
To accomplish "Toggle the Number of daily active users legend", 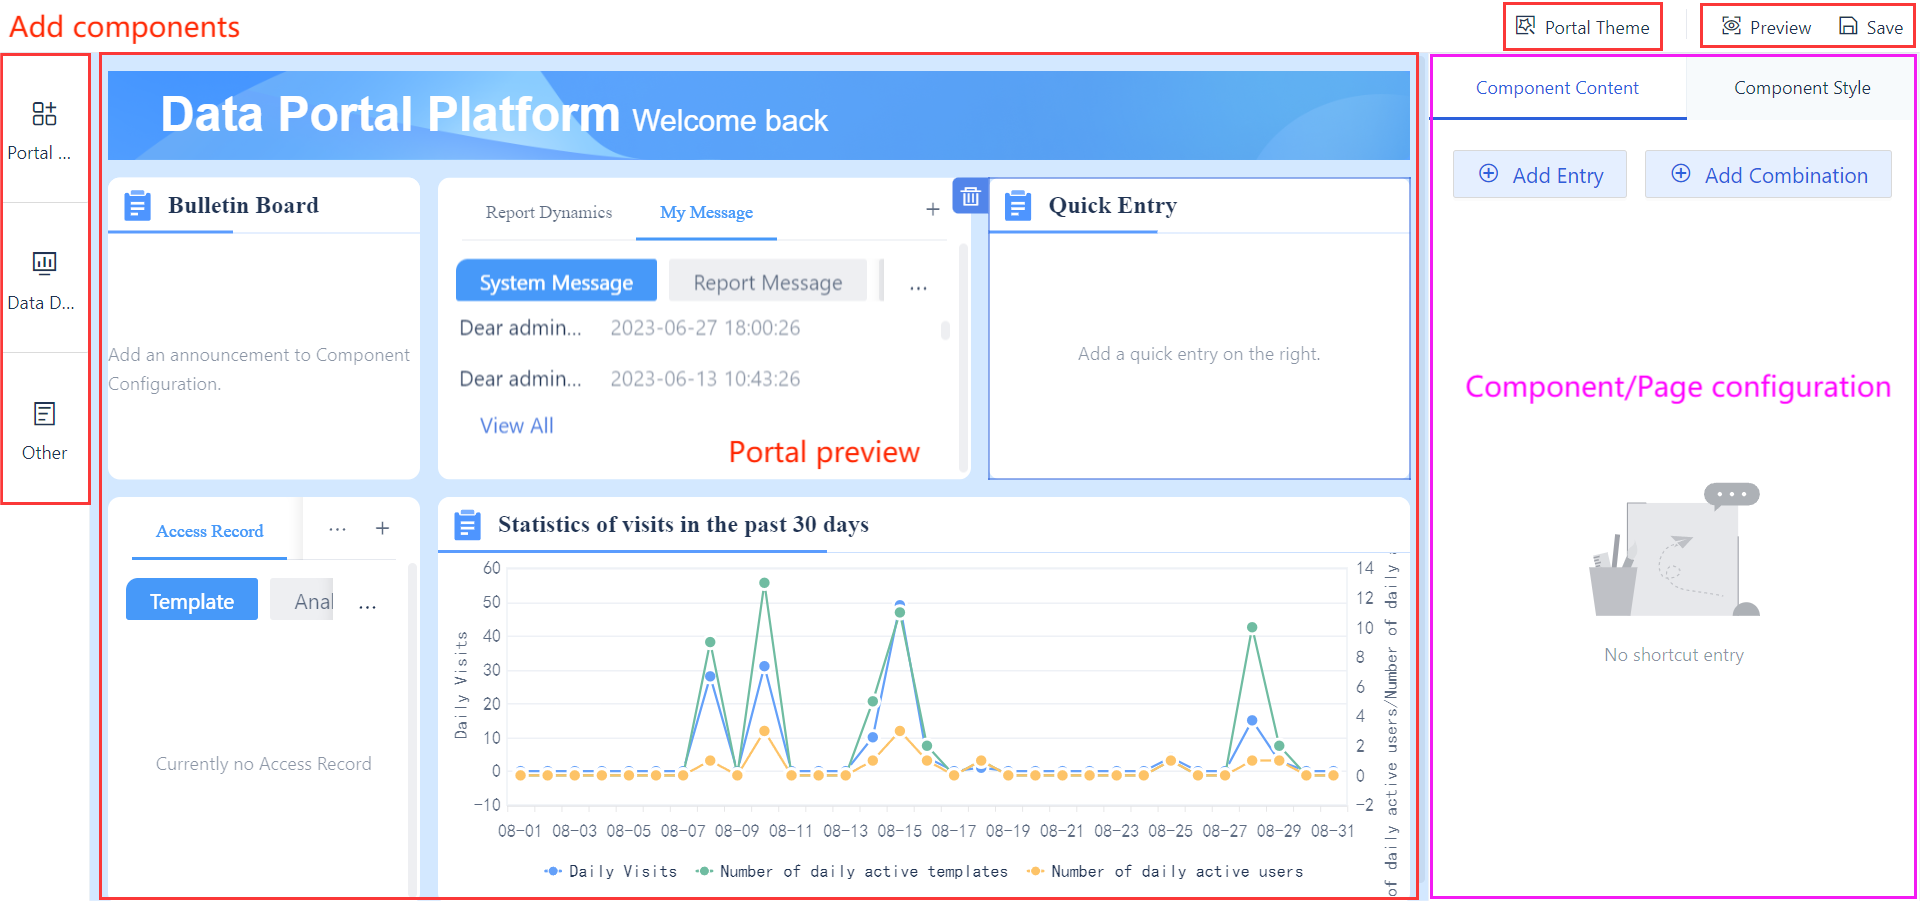I will point(1166,871).
